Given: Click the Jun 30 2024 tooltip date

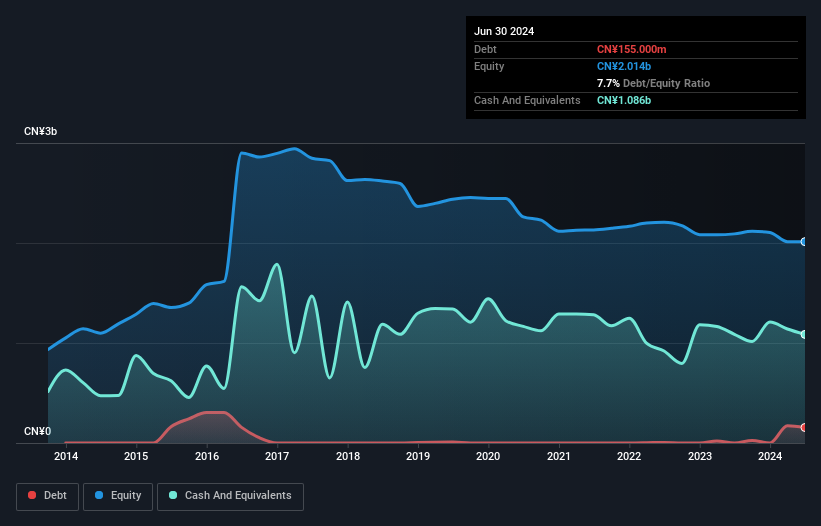Looking at the screenshot, I should tap(504, 31).
